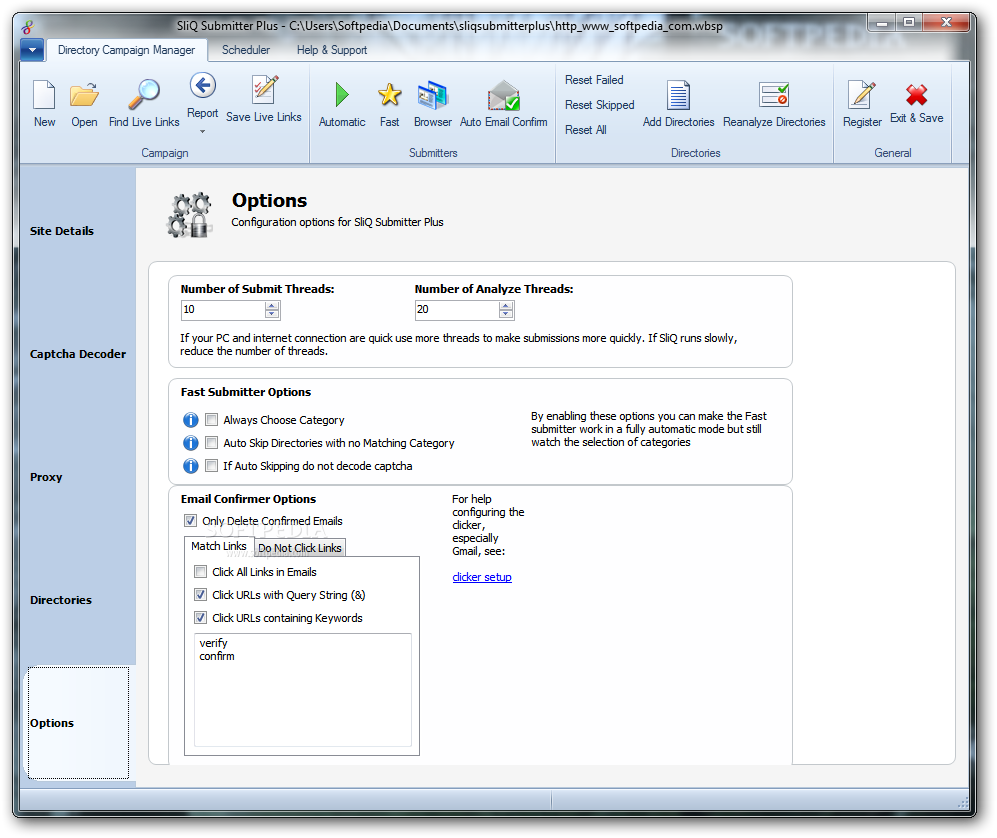Open a campaign with the Open folder icon
The image size is (997, 838).
(84, 95)
